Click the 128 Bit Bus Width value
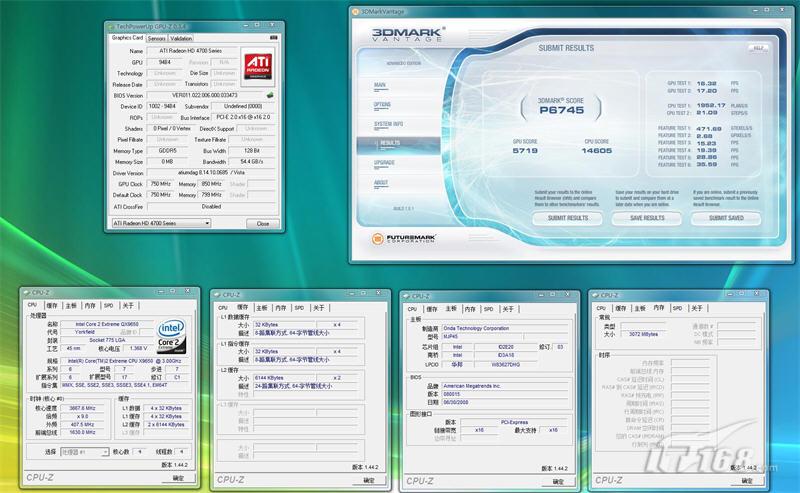Image resolution: width=800 pixels, height=493 pixels. 252,151
